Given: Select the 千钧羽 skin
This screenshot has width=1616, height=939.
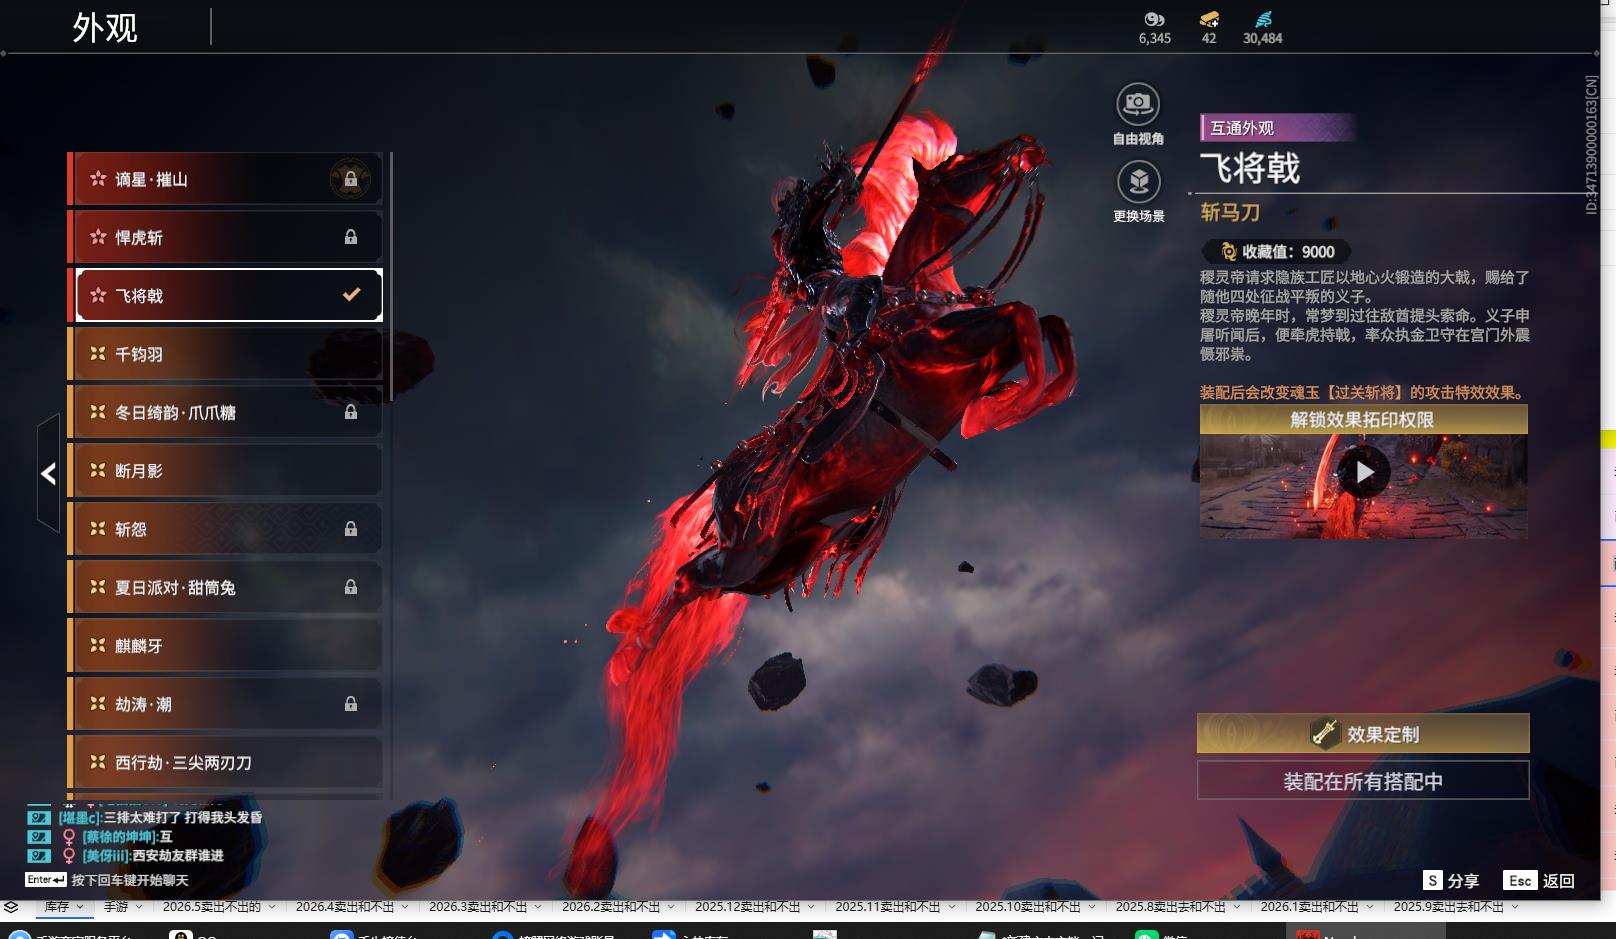Looking at the screenshot, I should (x=225, y=354).
